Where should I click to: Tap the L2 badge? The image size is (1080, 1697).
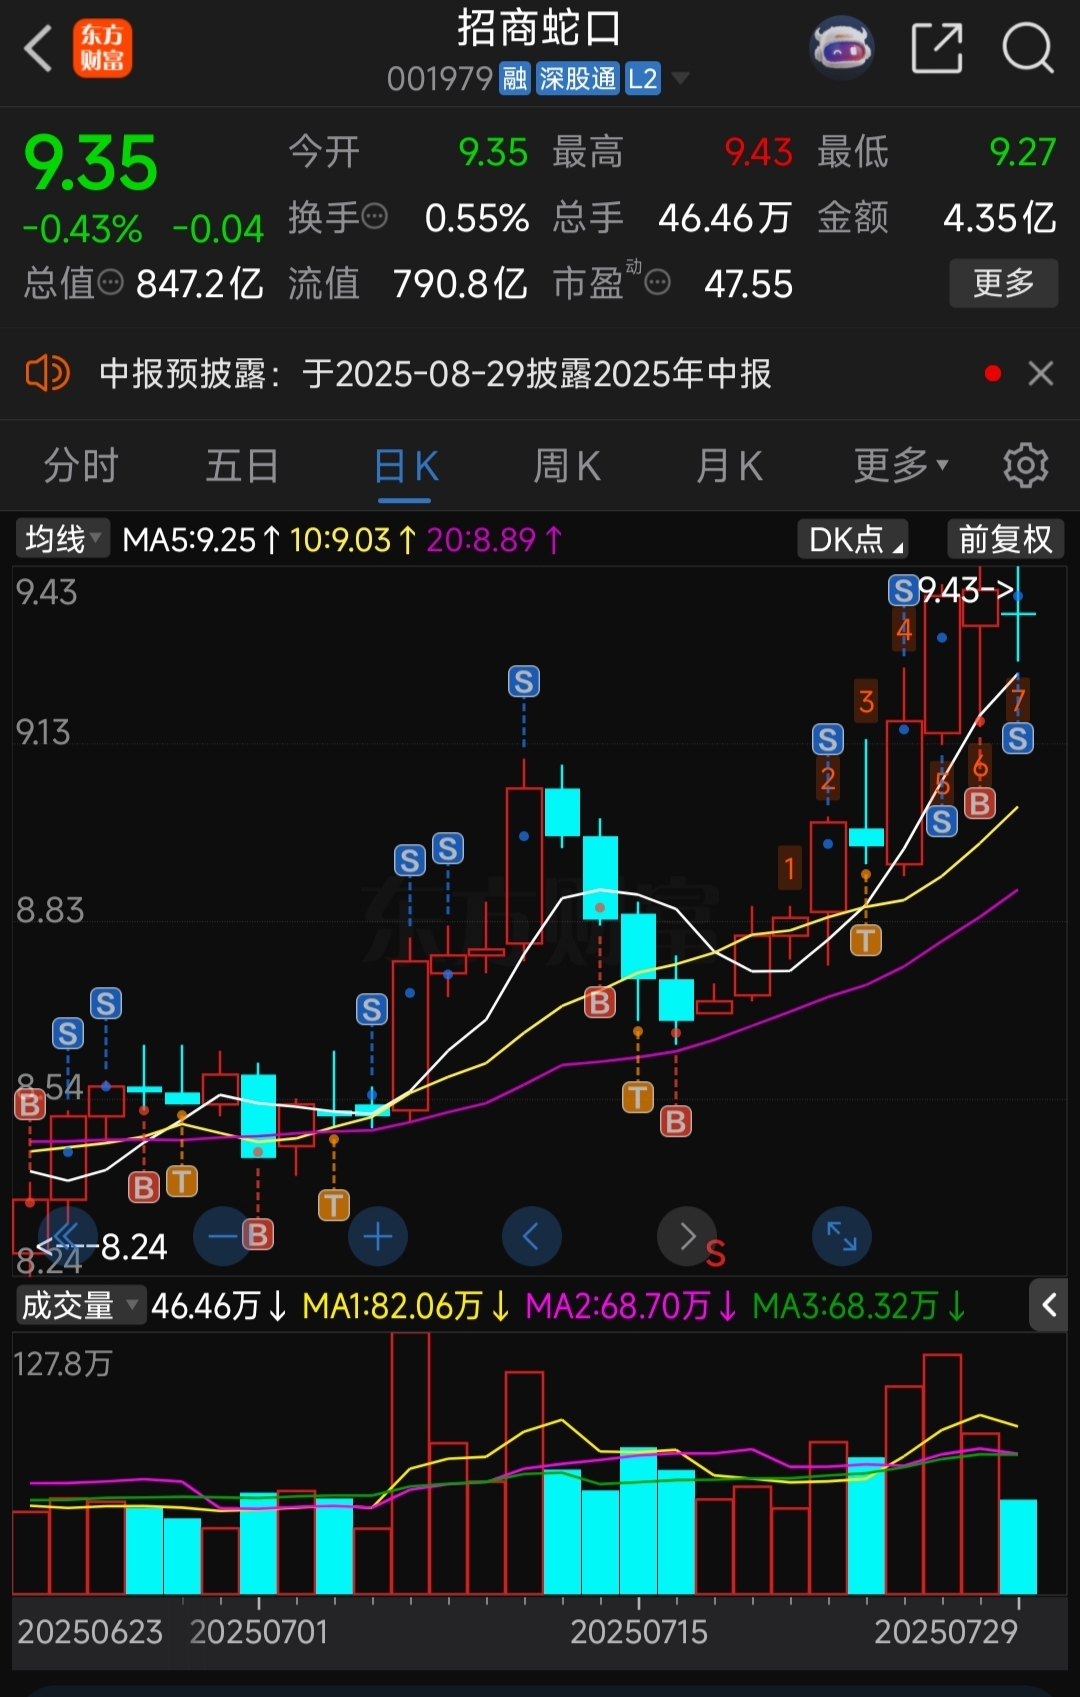[x=643, y=78]
